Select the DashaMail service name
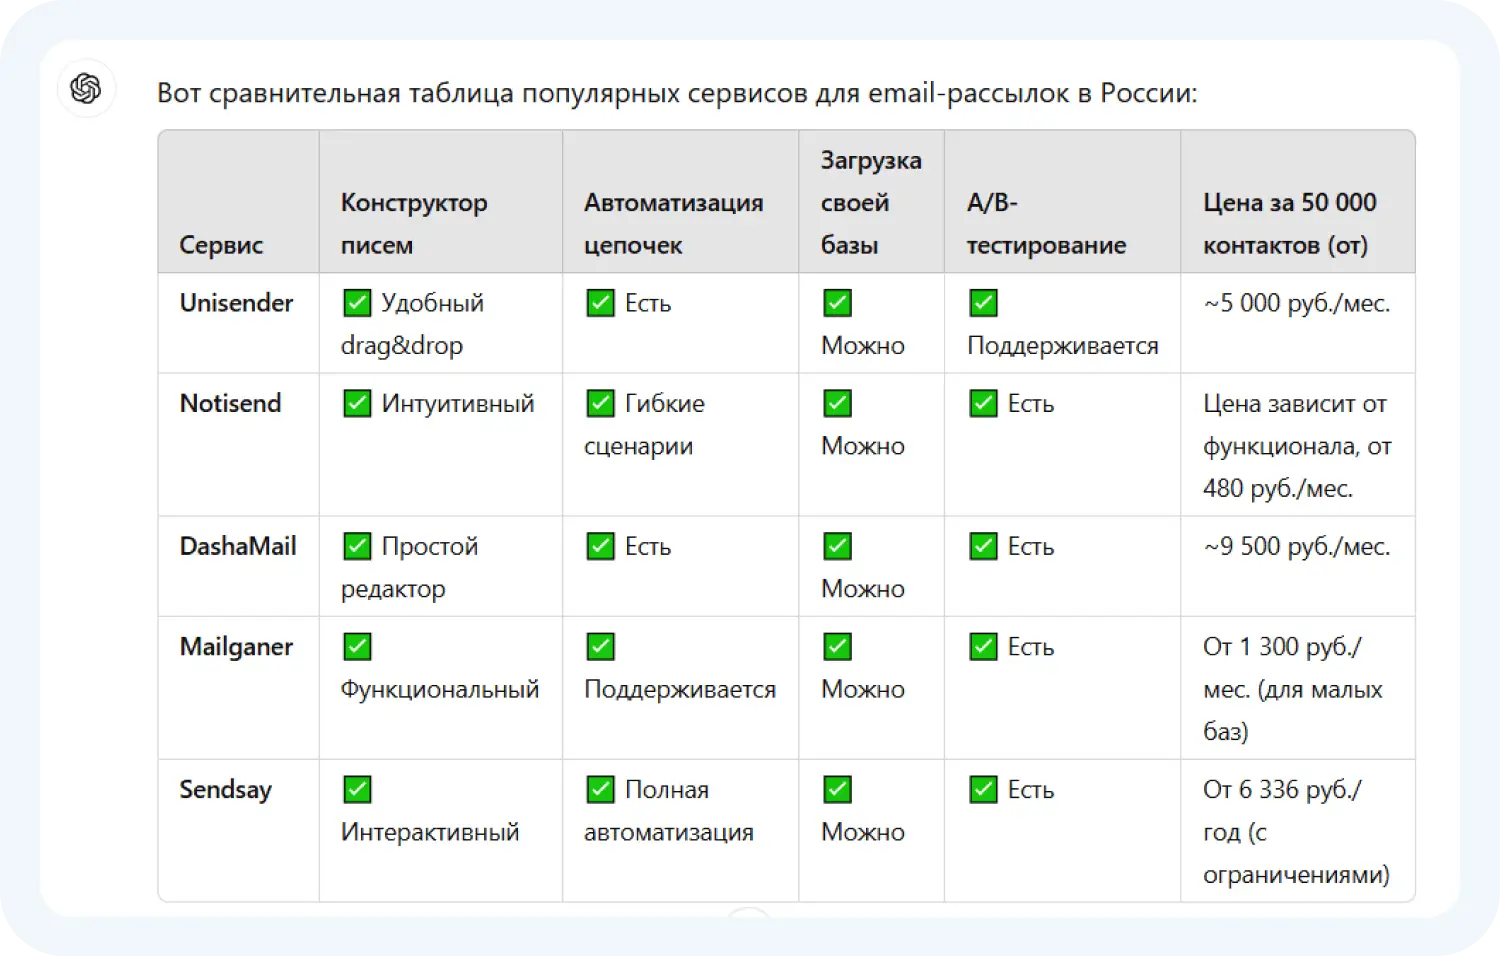This screenshot has width=1500, height=956. coord(238,547)
